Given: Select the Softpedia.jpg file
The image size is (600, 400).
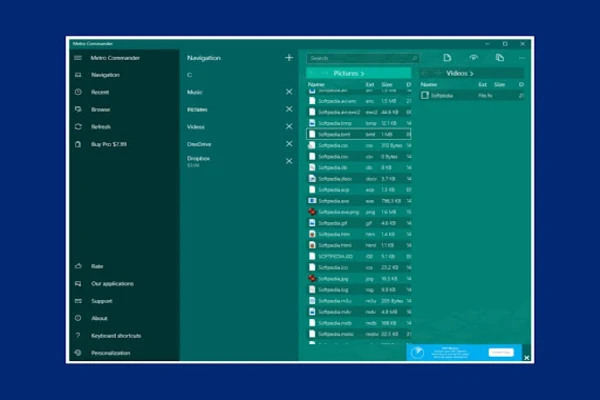Looking at the screenshot, I should point(359,279).
